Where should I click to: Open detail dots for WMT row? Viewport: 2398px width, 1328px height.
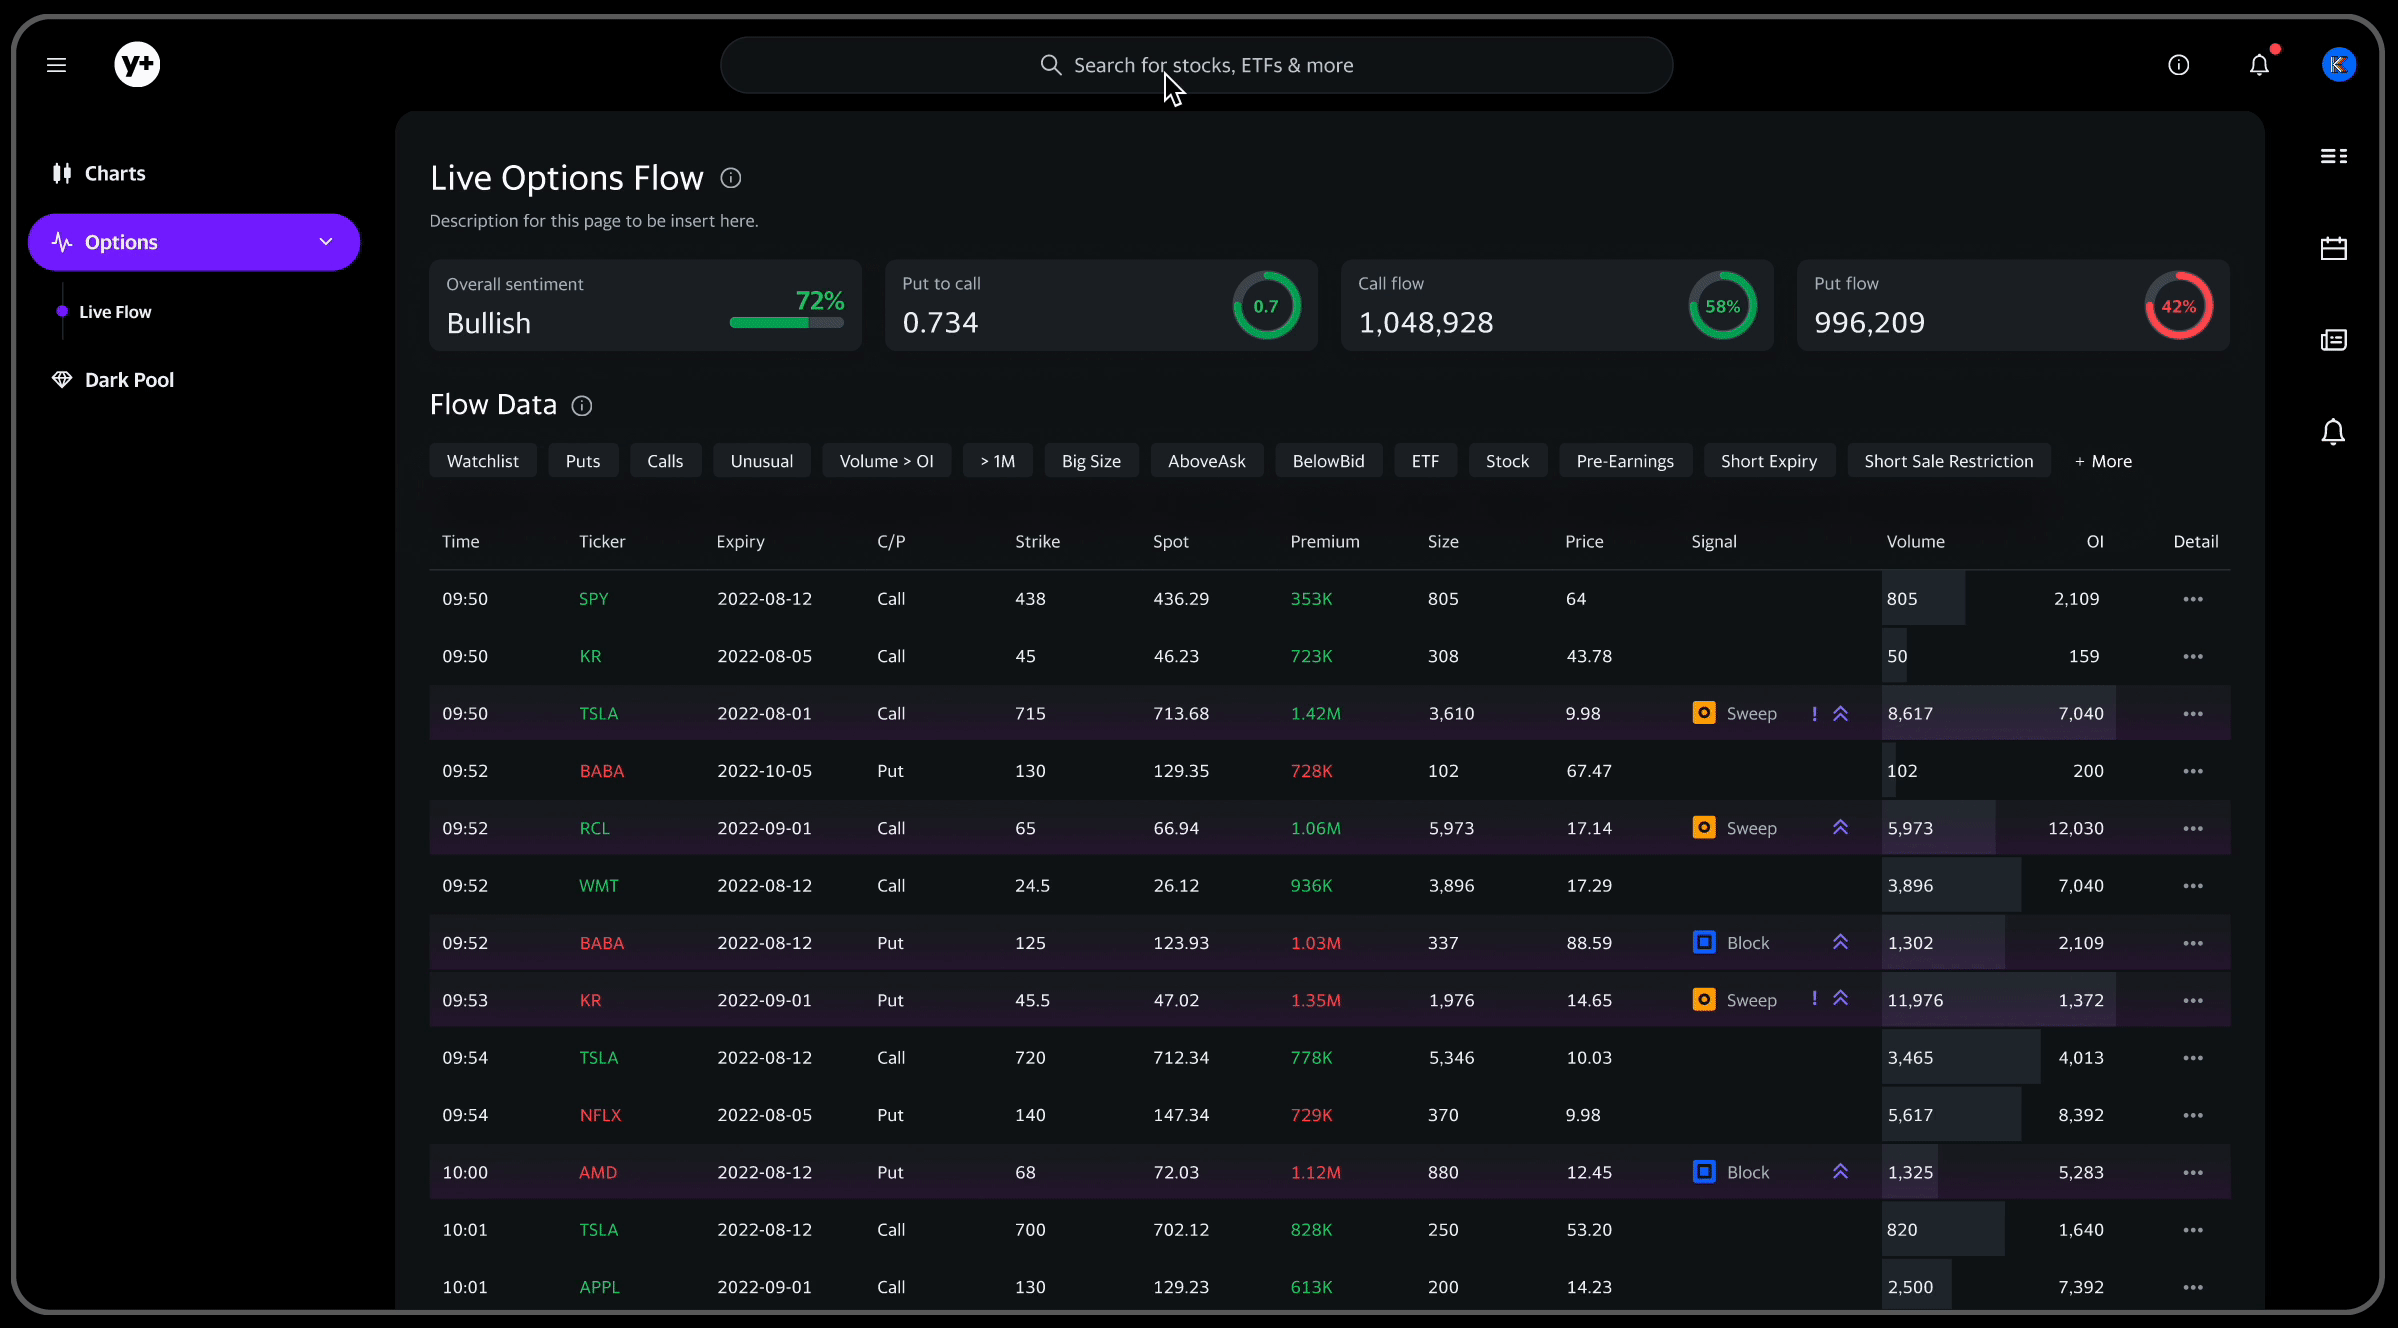[x=2193, y=886]
